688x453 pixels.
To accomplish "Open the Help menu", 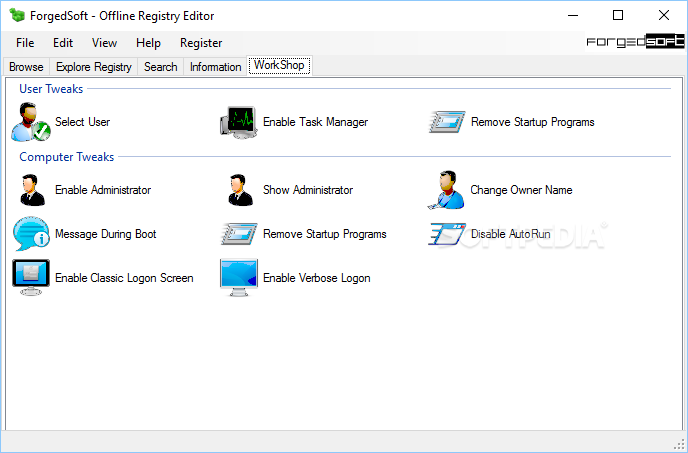I will (x=148, y=43).
